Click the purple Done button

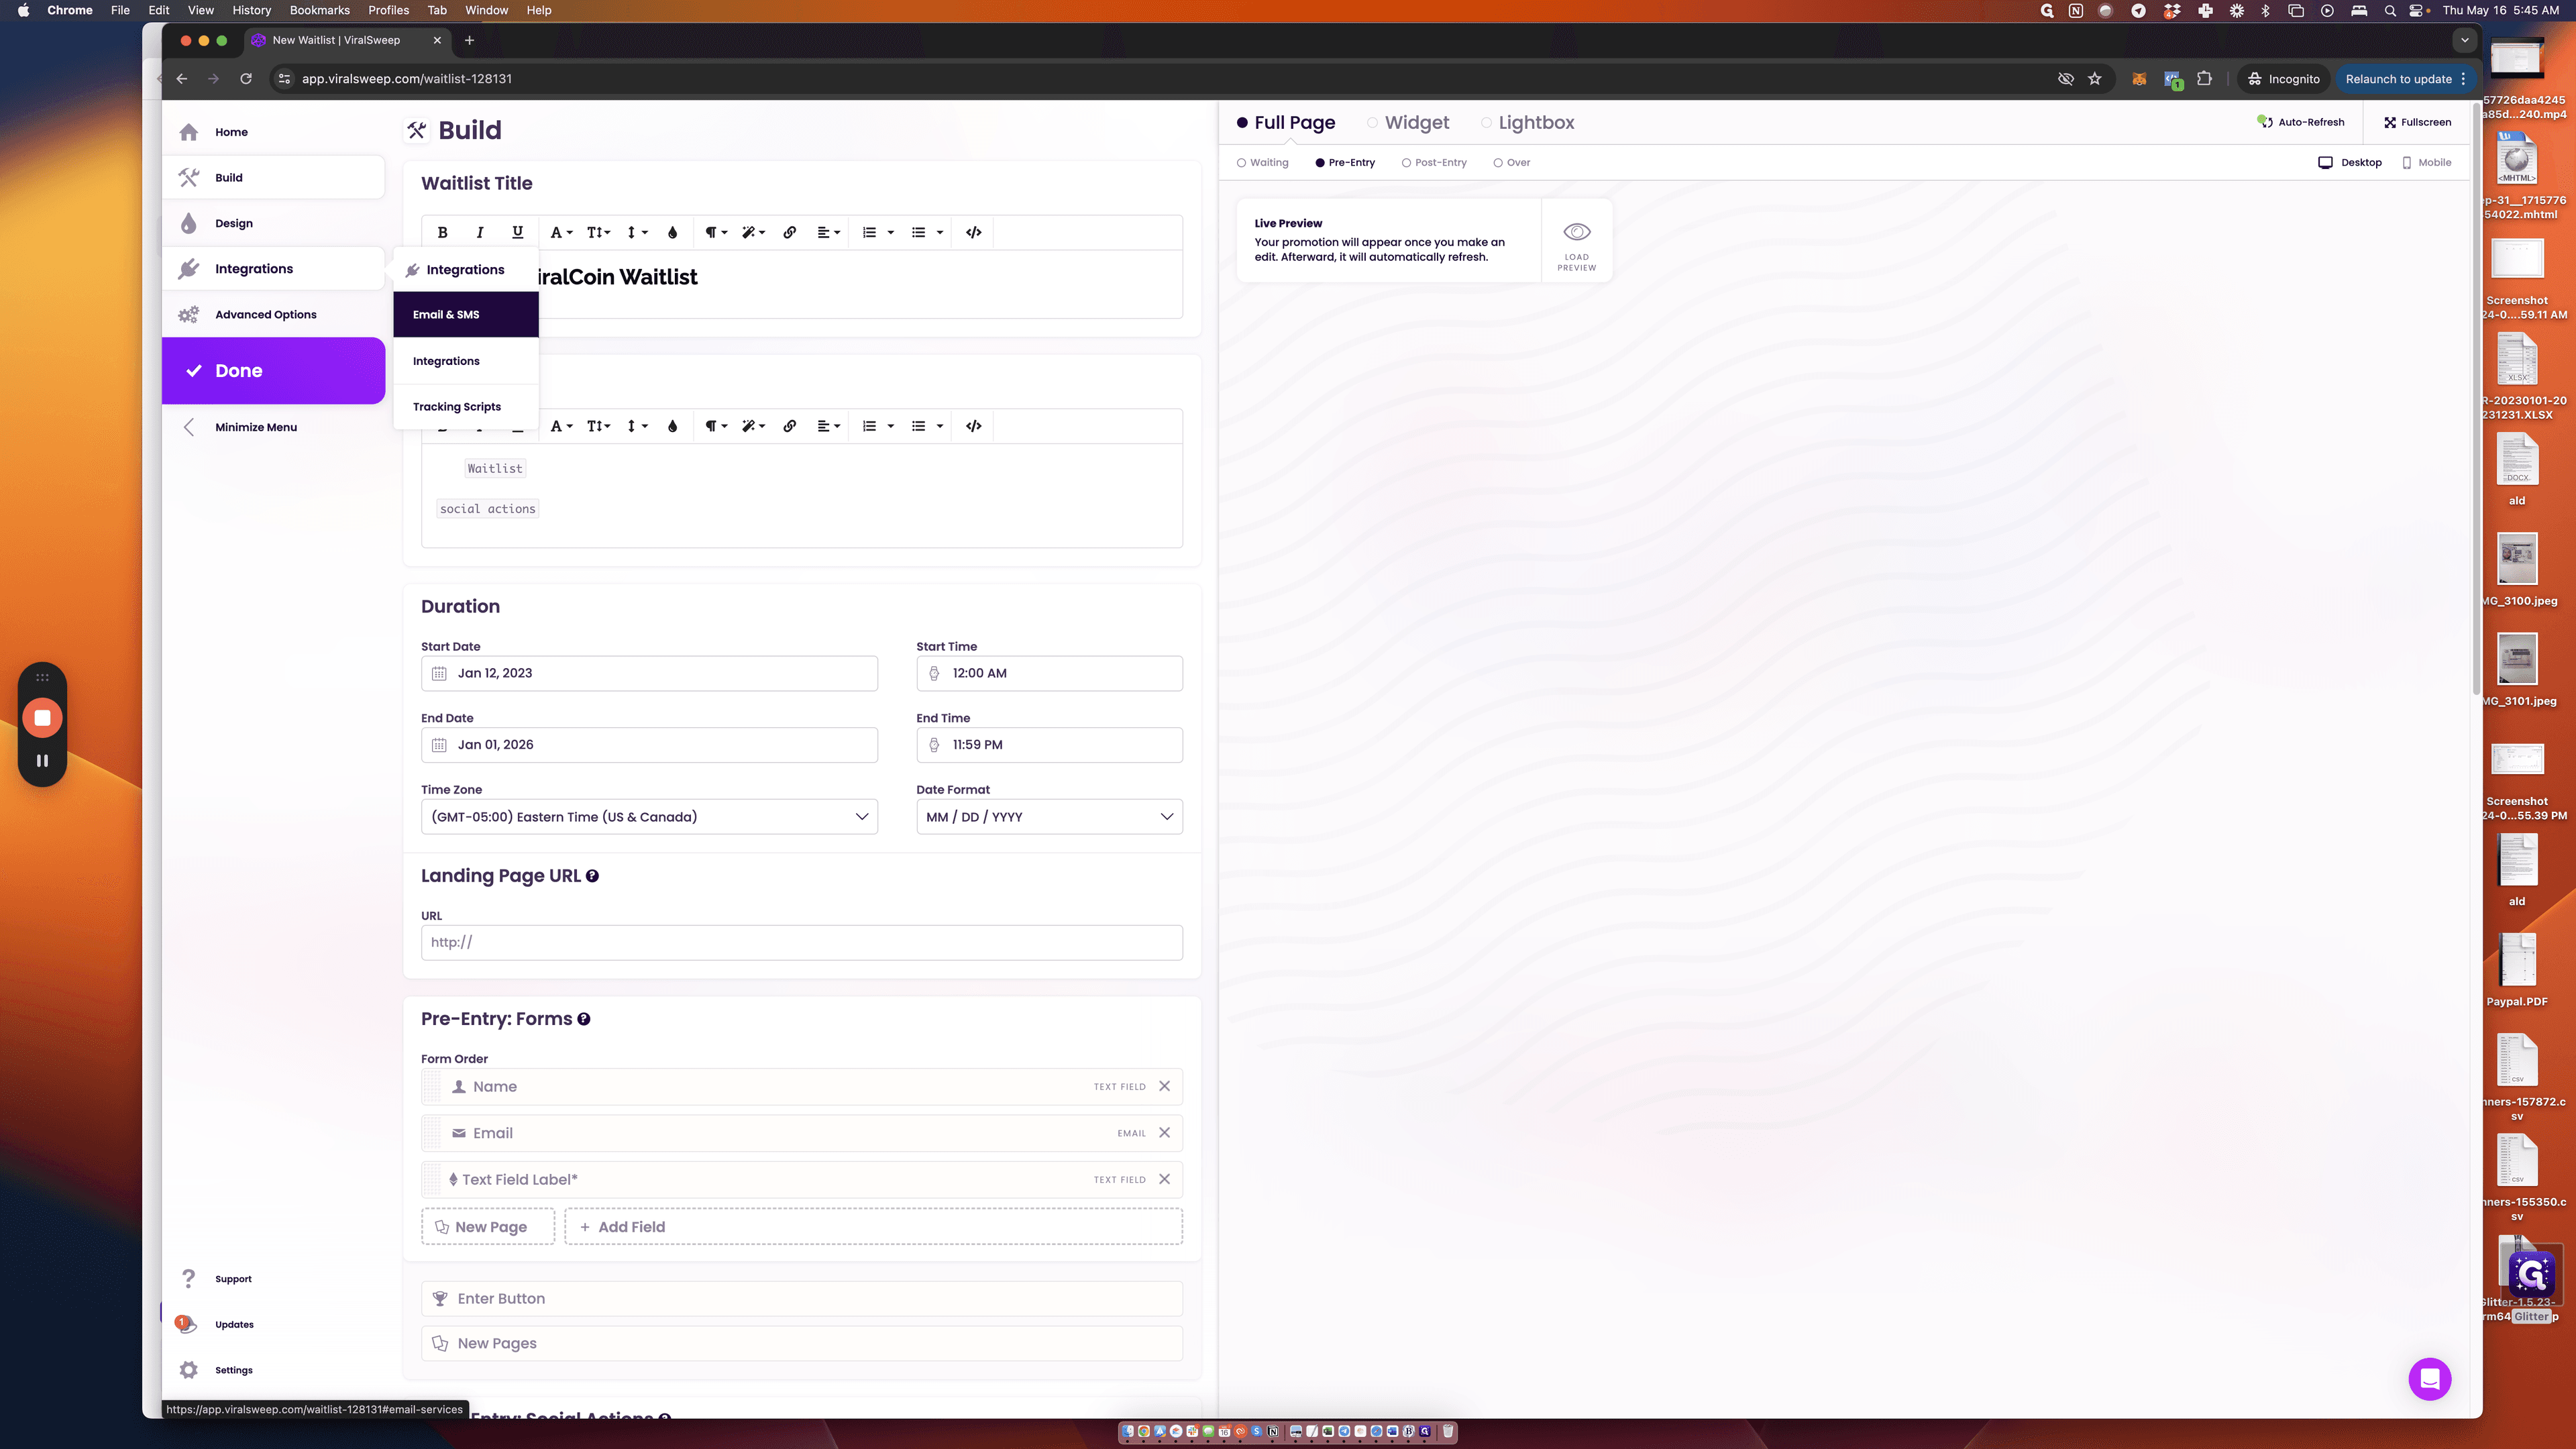(273, 371)
